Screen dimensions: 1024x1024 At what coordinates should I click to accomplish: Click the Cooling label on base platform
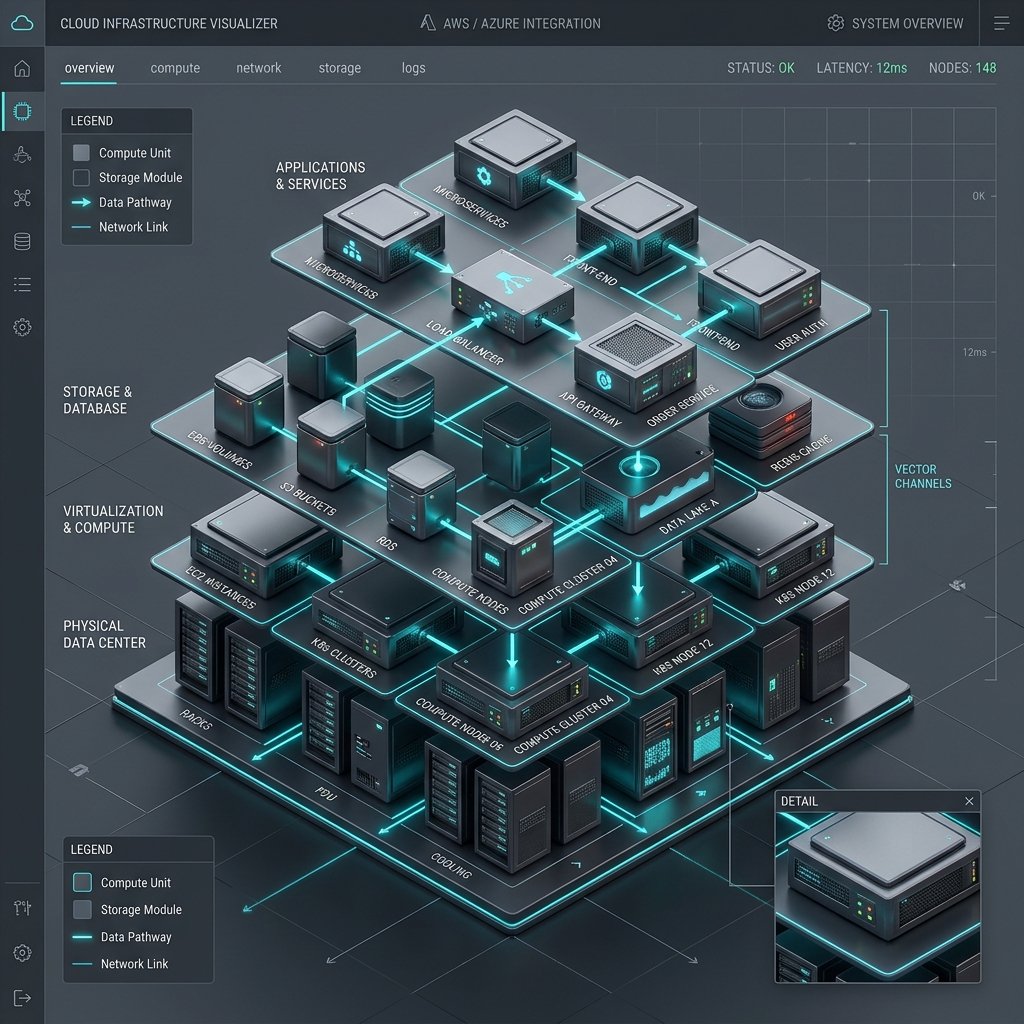point(451,865)
